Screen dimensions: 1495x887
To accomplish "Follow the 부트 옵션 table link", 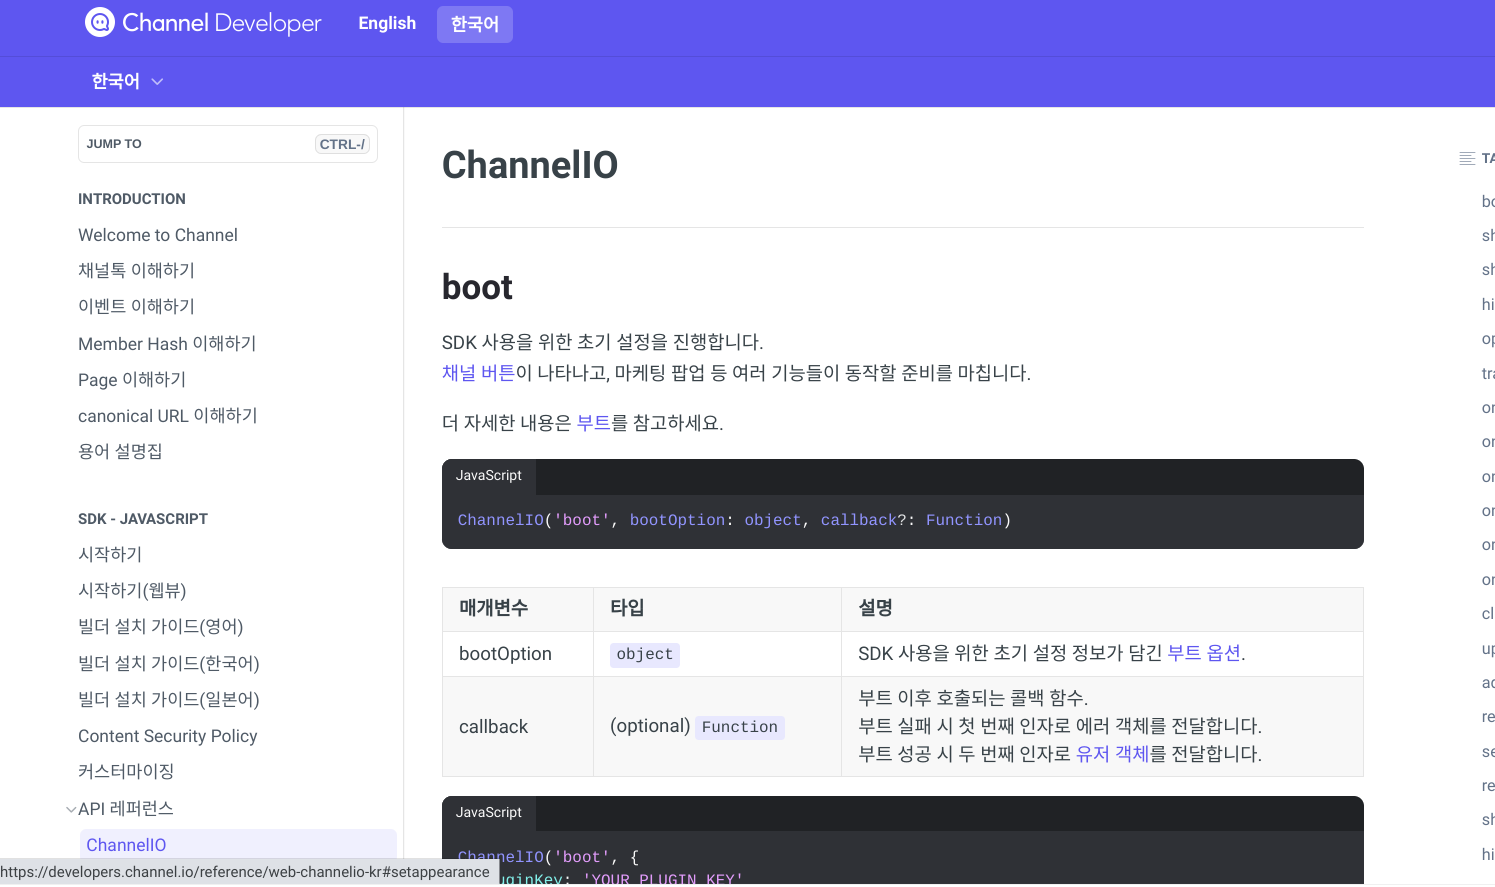I will coord(1204,653).
